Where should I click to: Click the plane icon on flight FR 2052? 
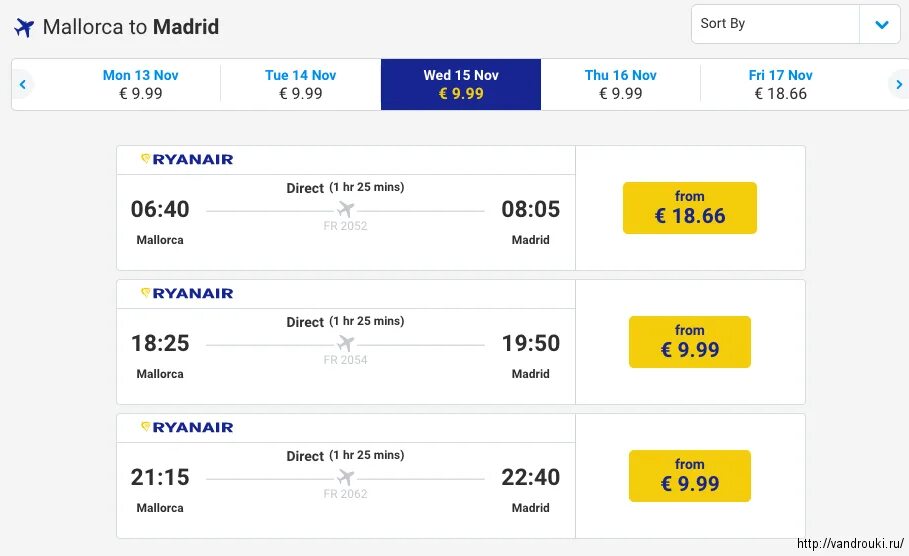tap(346, 209)
